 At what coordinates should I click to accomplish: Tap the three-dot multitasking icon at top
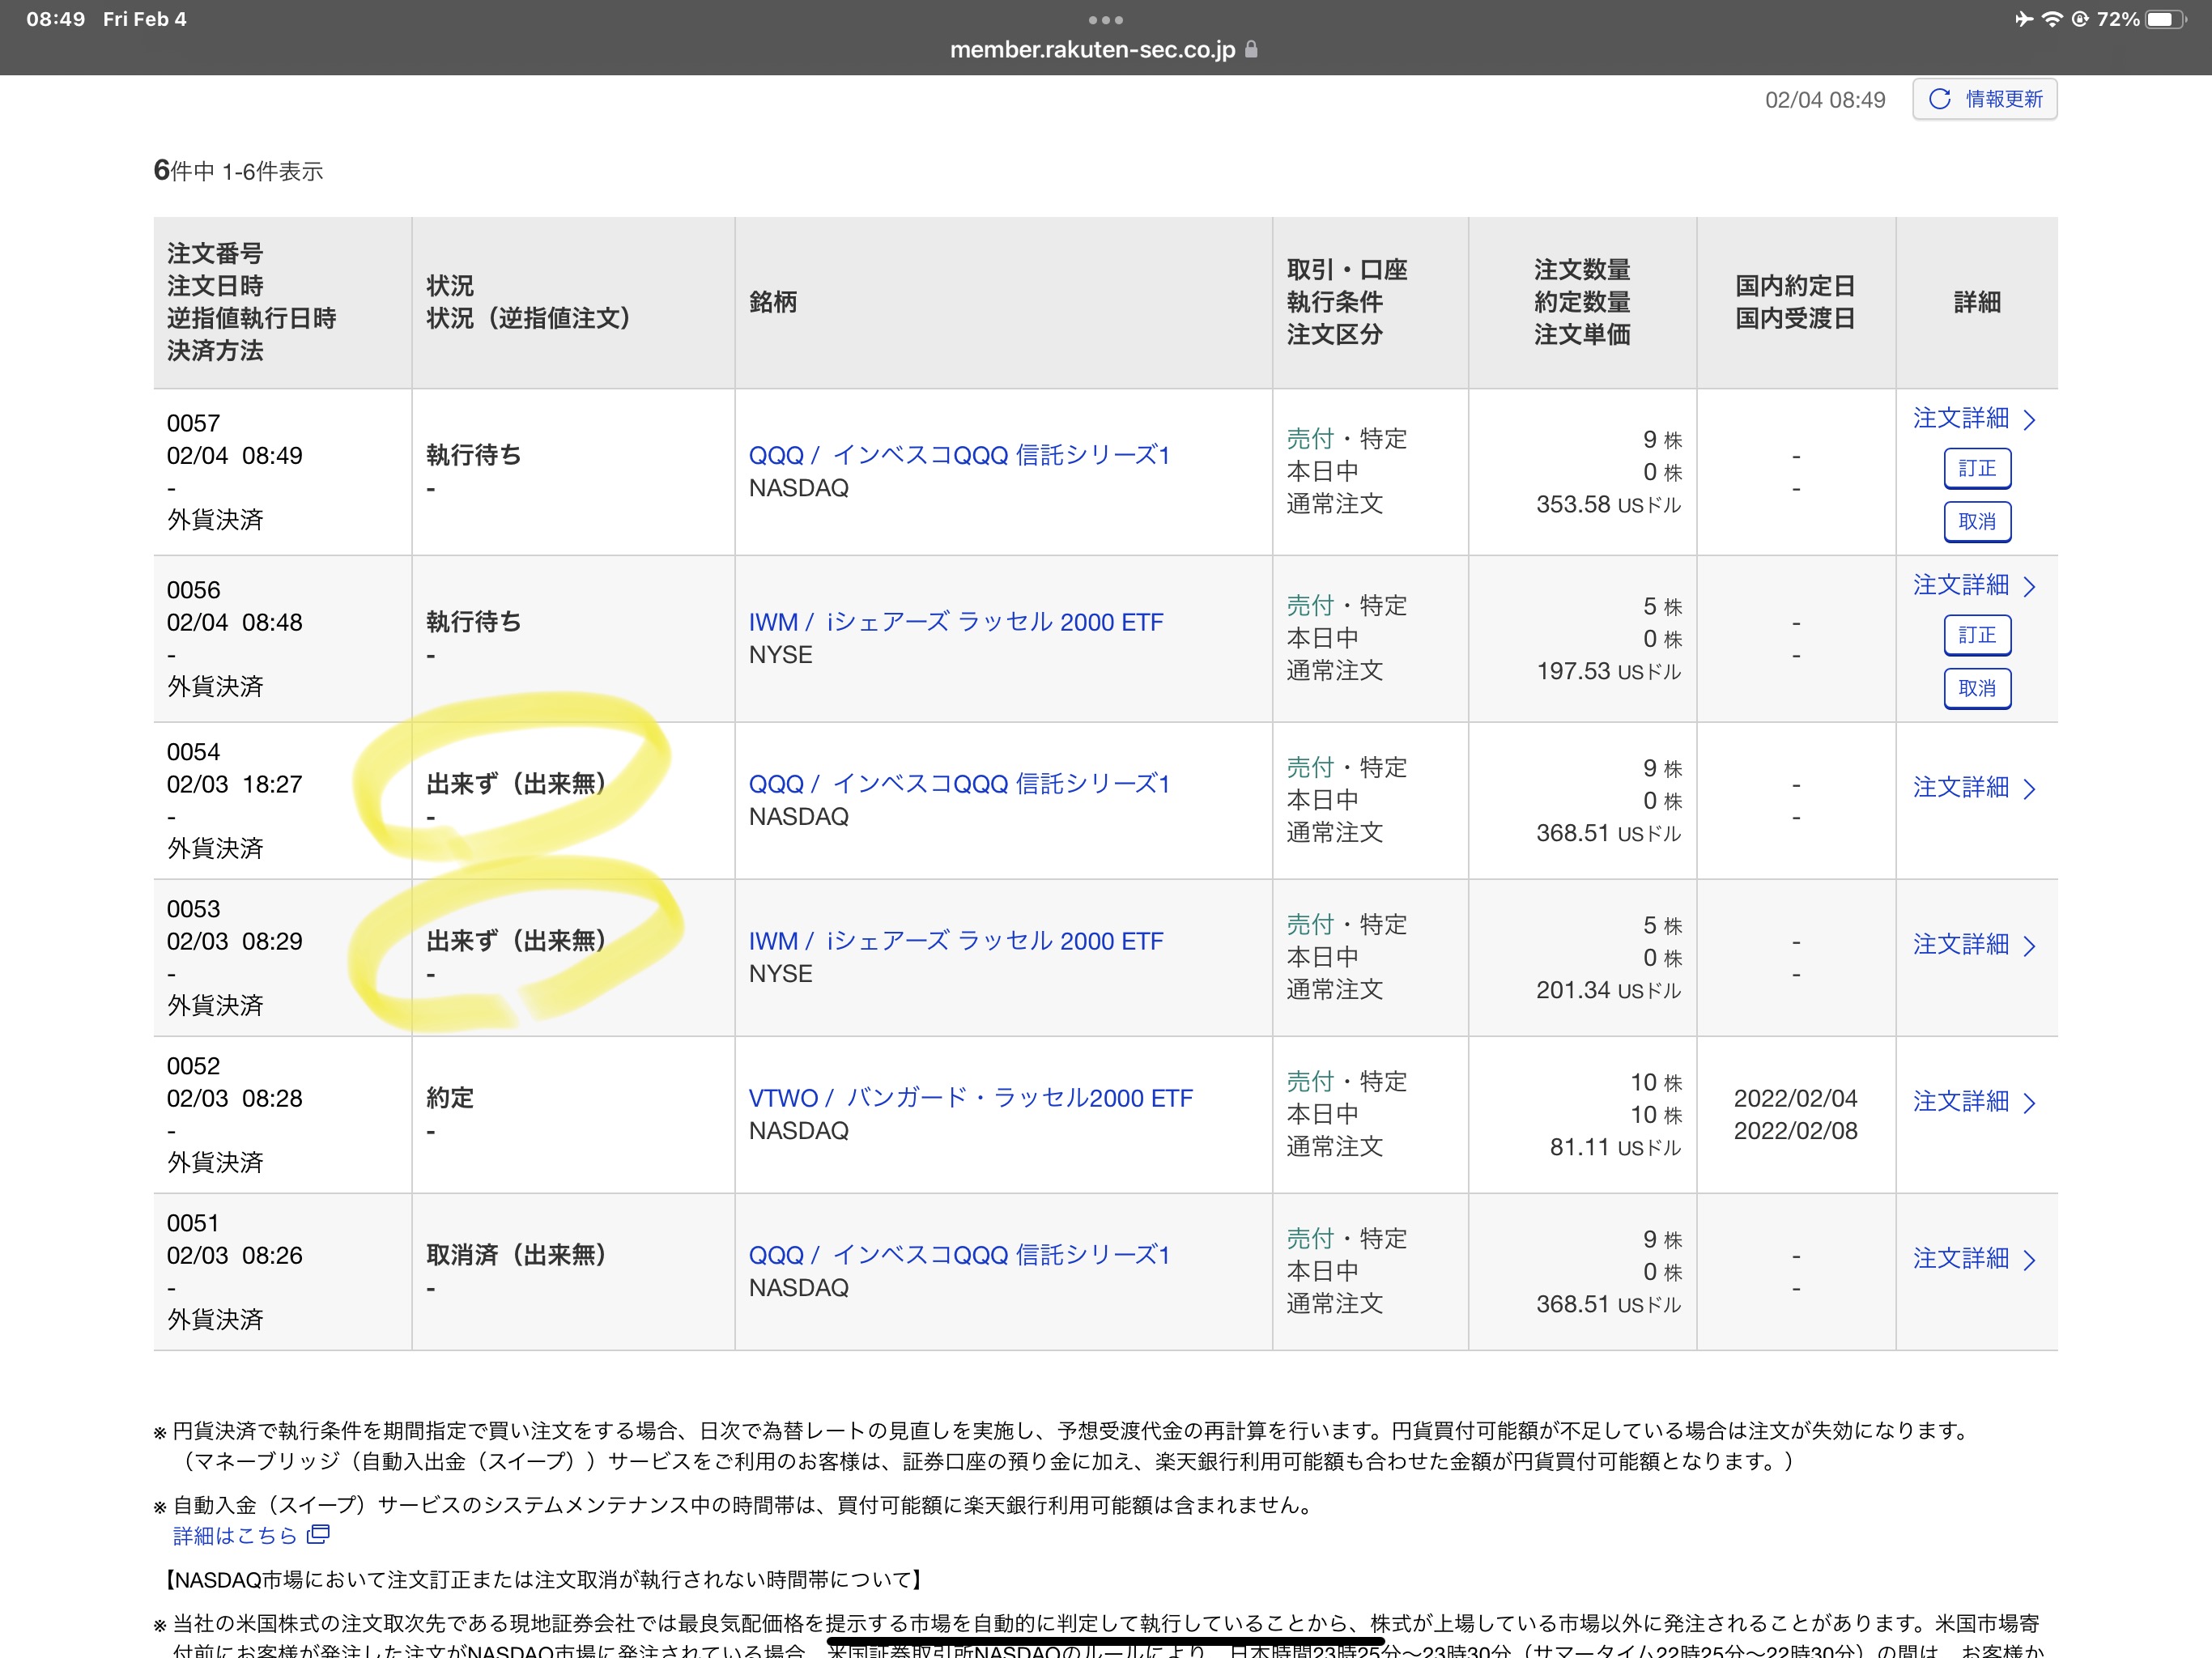point(1105,19)
